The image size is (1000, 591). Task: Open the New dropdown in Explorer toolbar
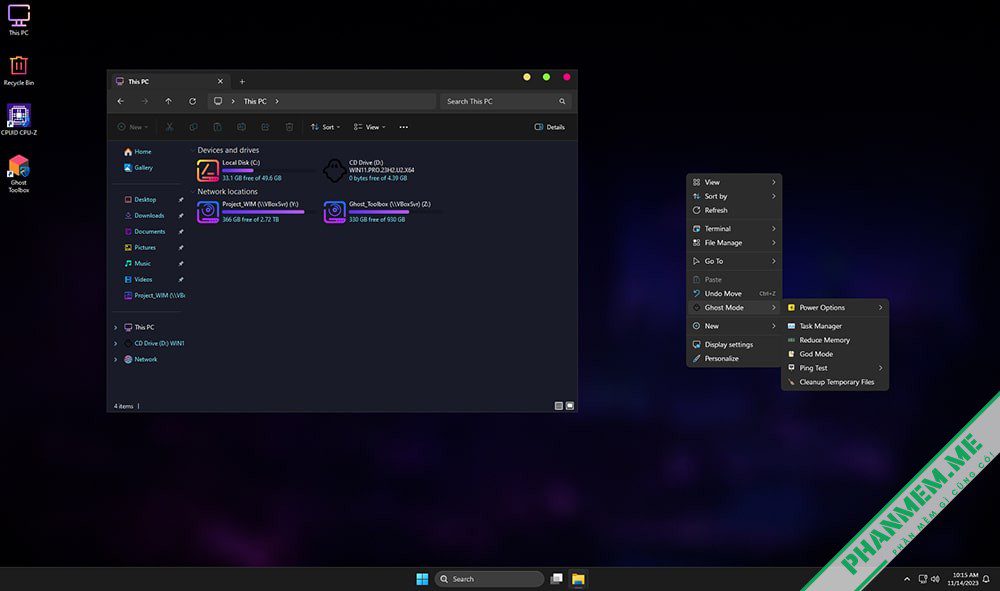coord(133,127)
